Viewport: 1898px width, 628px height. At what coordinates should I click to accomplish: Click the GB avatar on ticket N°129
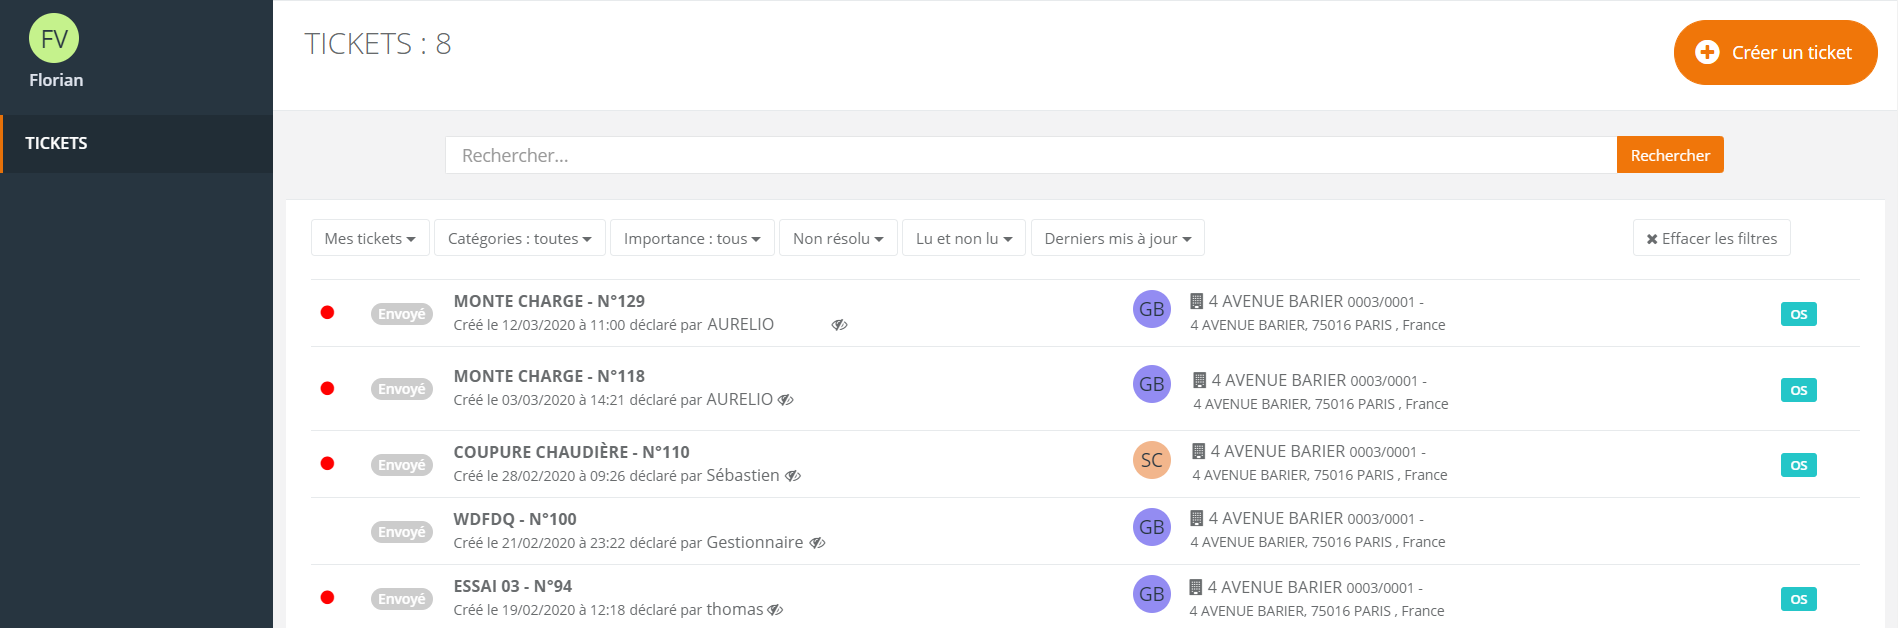(1152, 309)
